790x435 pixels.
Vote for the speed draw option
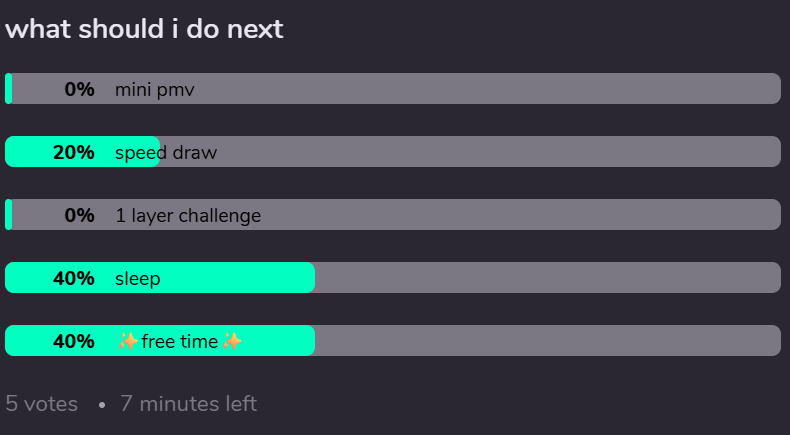click(393, 152)
